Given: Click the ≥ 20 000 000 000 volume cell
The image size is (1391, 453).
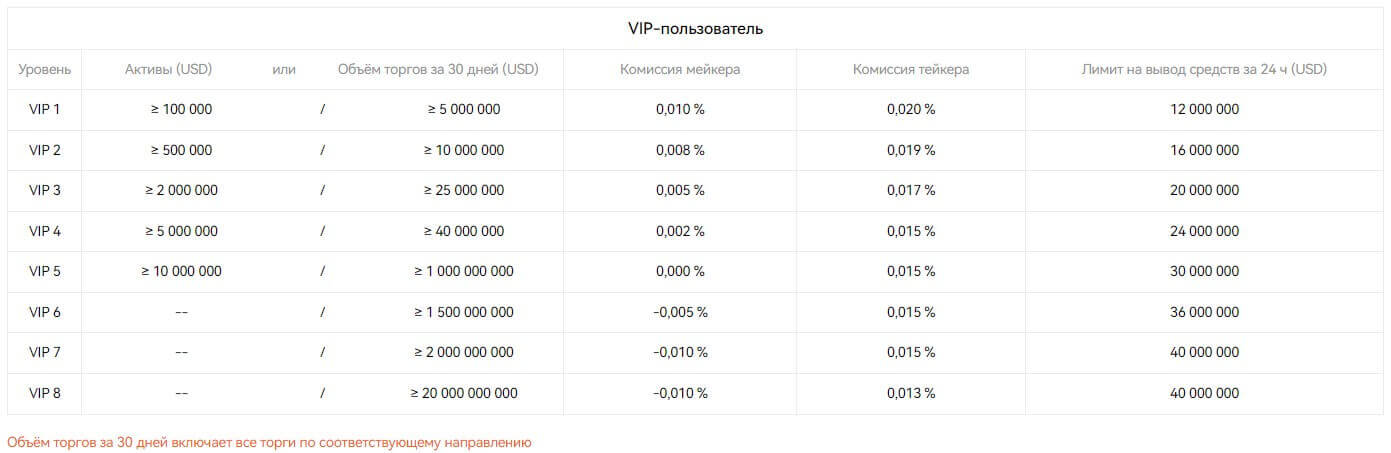Looking at the screenshot, I should click(464, 393).
